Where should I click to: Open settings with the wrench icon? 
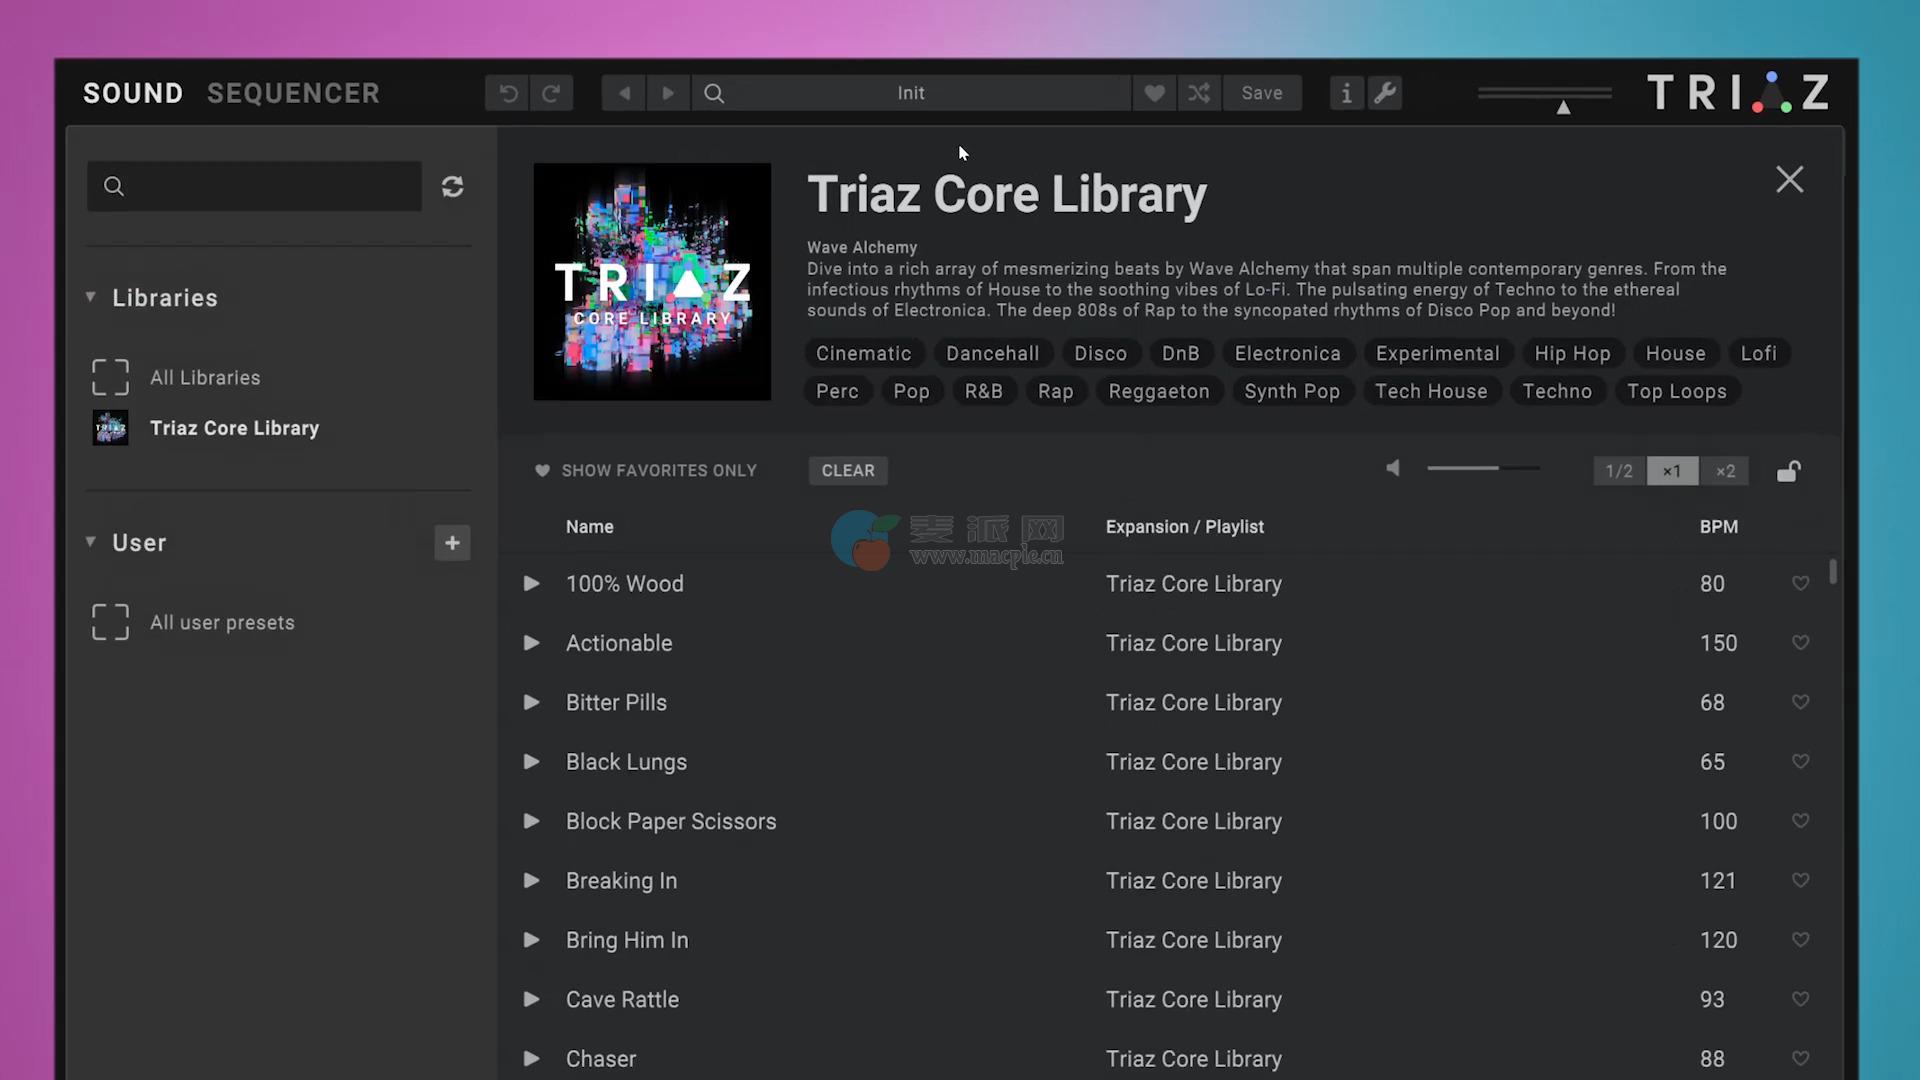tap(1385, 93)
